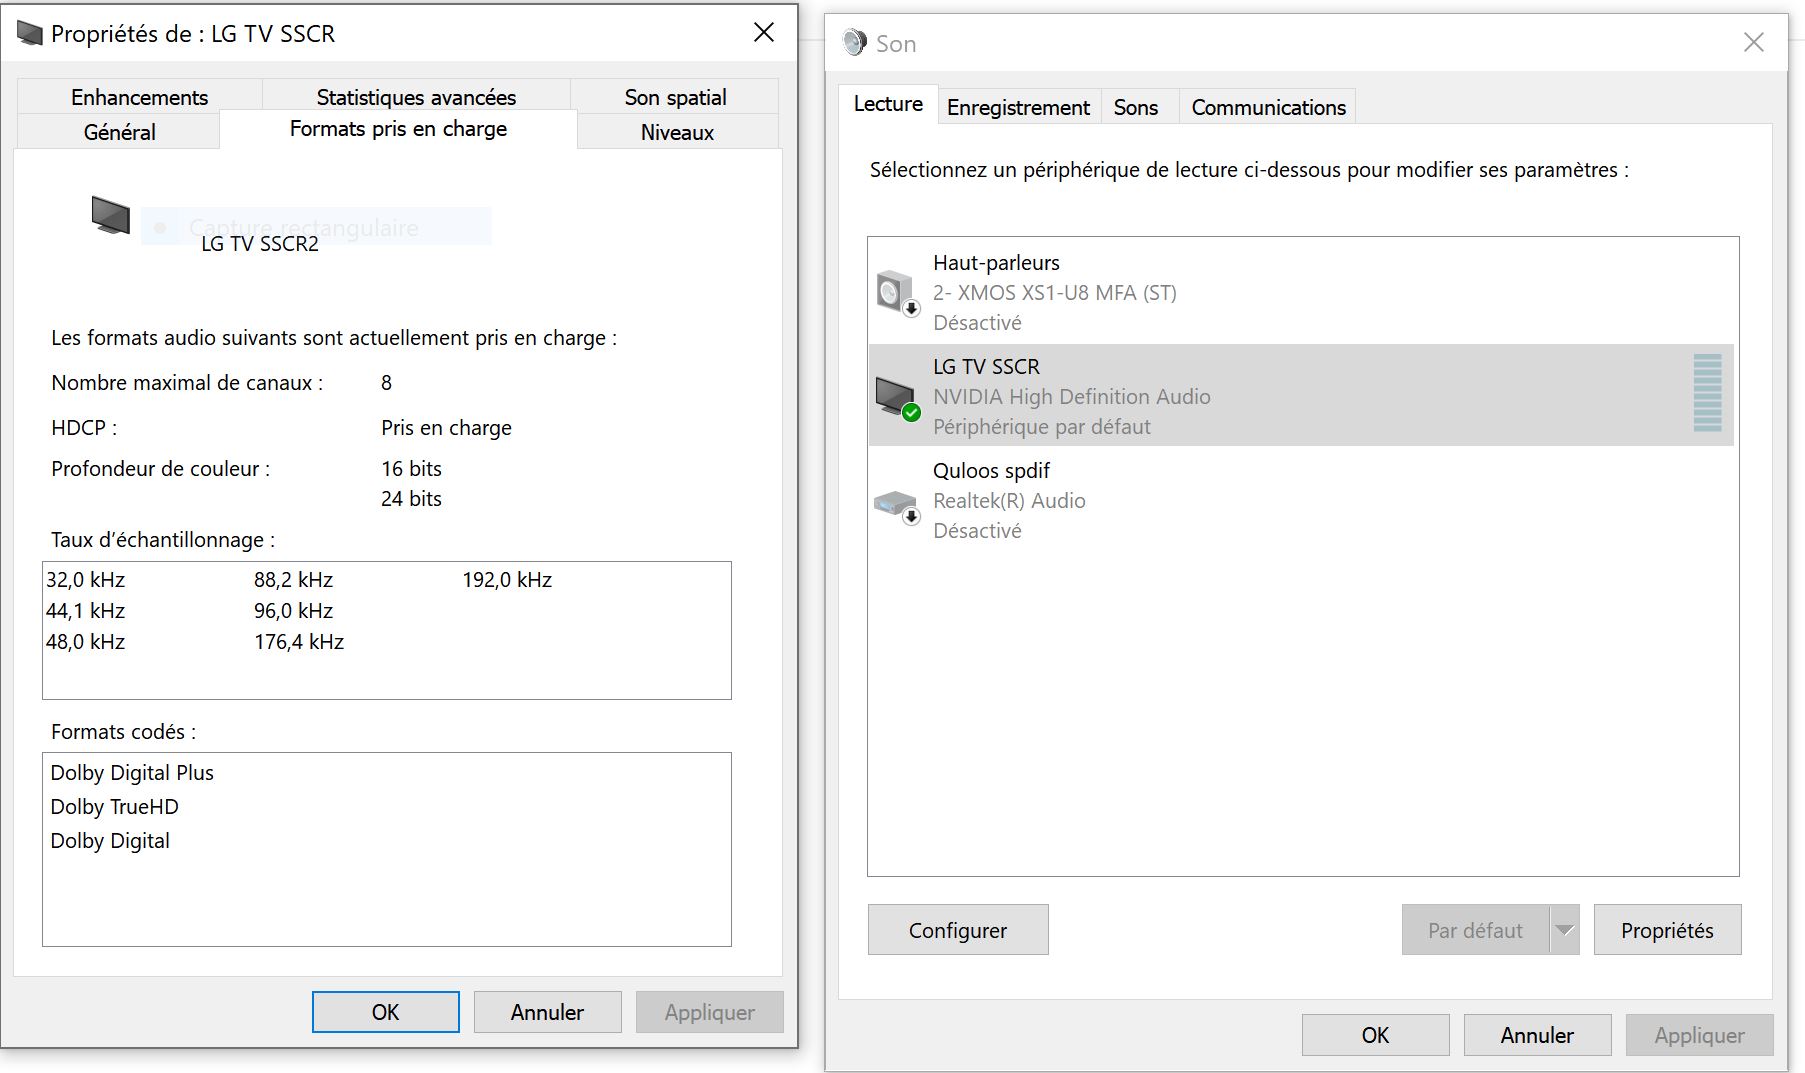Image resolution: width=1805 pixels, height=1073 pixels.
Task: Click the LG TV SSCR volume level meter
Action: click(x=1707, y=393)
